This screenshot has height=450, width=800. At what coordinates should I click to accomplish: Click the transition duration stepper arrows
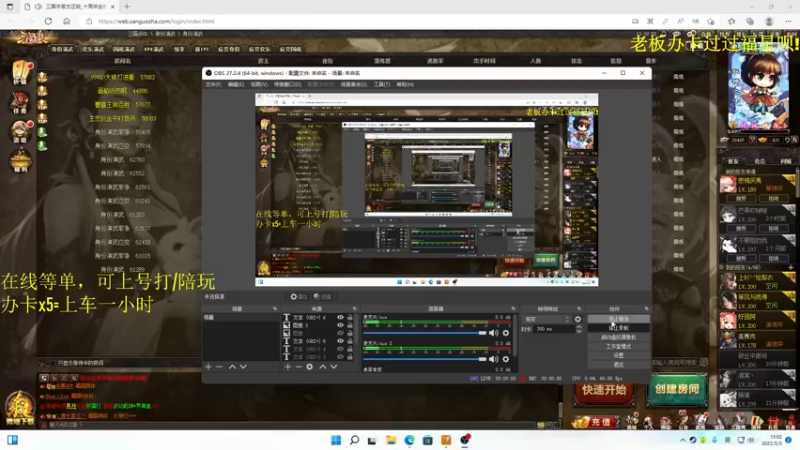pyautogui.click(x=579, y=329)
